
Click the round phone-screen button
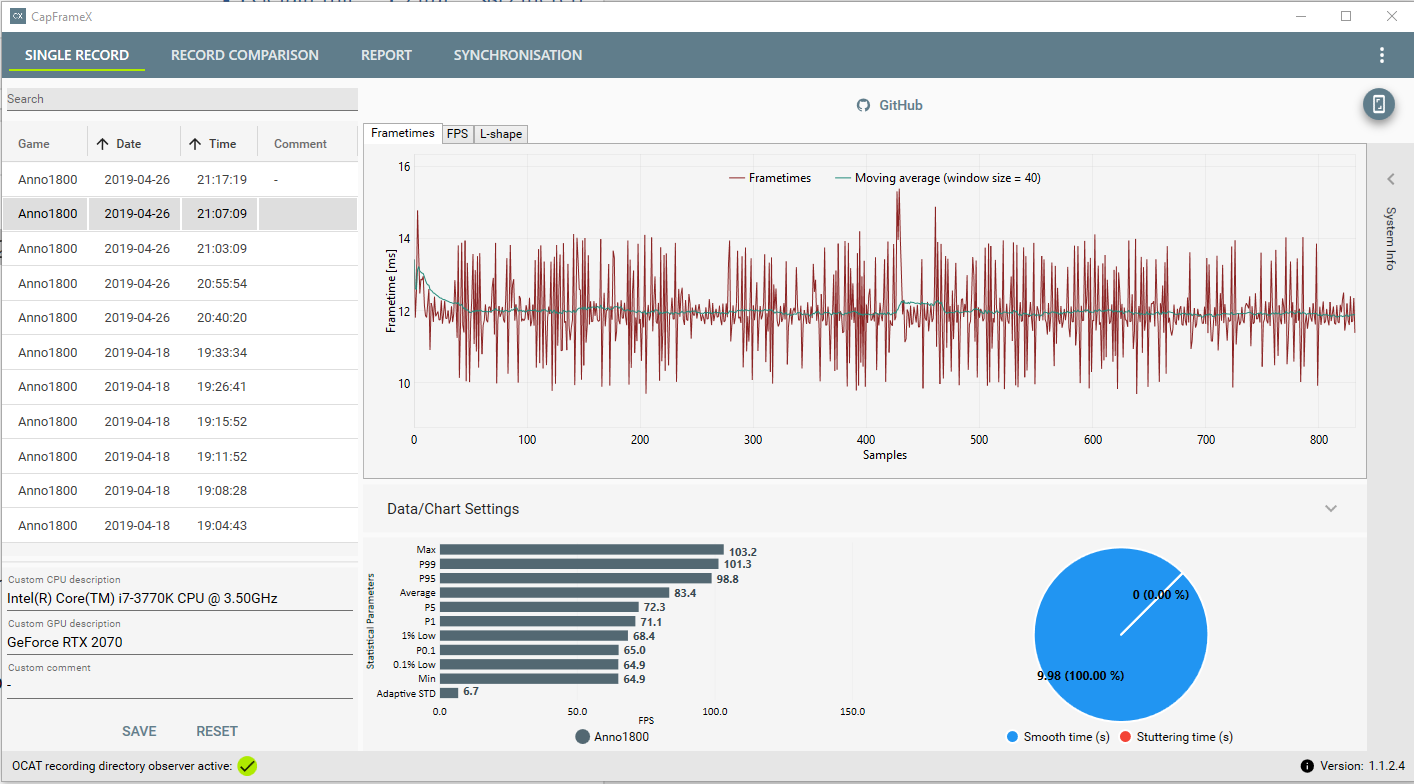(x=1378, y=104)
